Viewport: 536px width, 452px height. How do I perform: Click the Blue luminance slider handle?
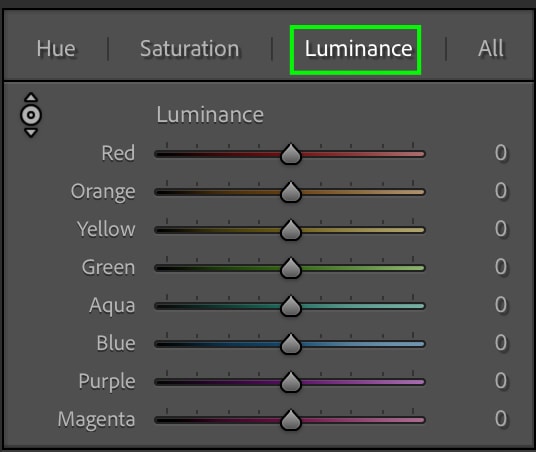(291, 344)
